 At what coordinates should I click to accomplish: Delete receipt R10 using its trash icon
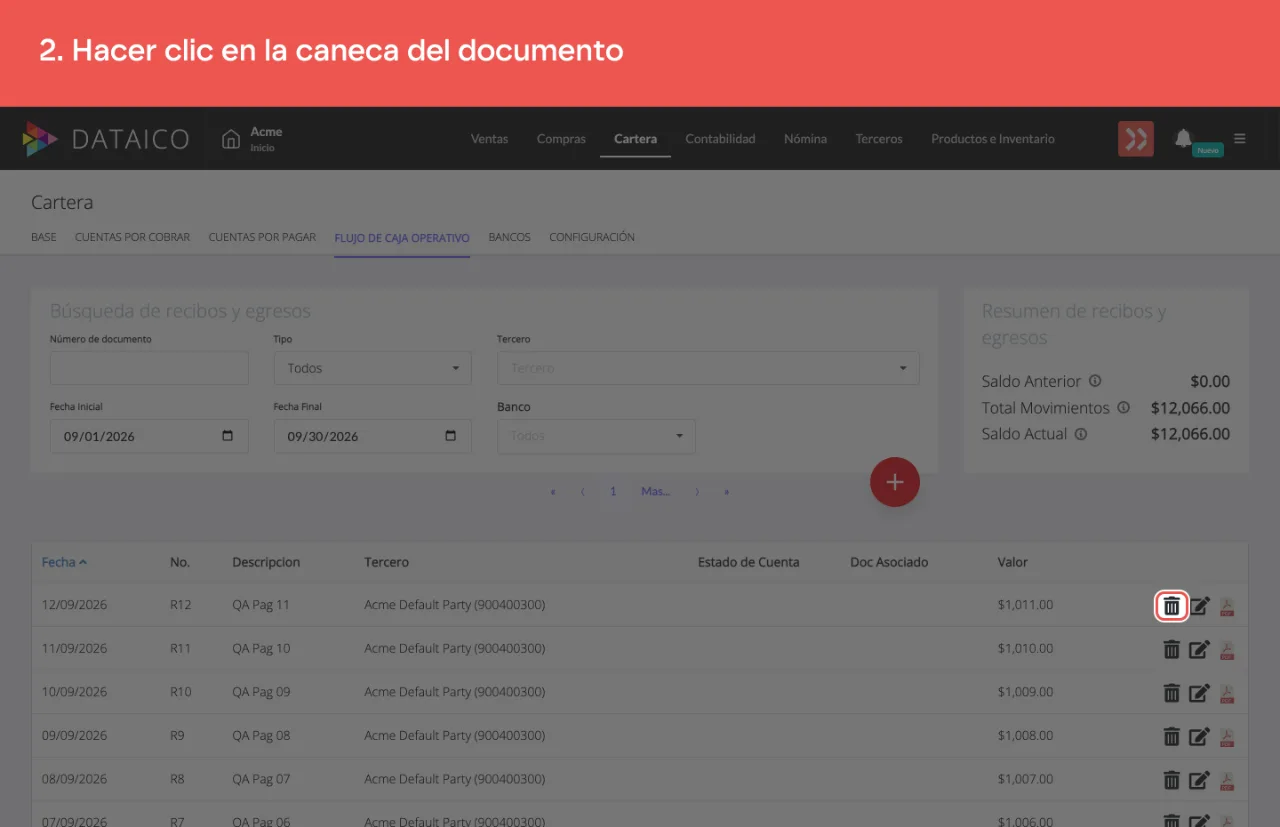pyautogui.click(x=1171, y=693)
